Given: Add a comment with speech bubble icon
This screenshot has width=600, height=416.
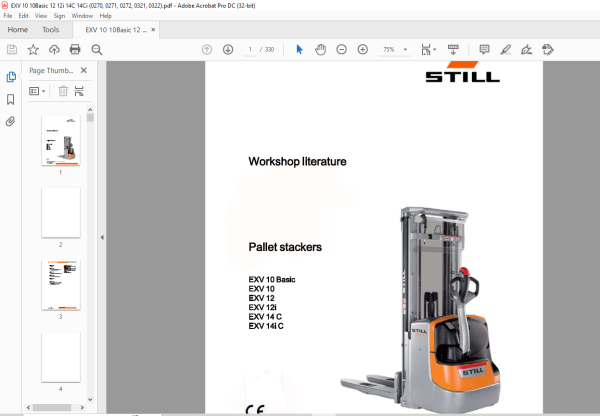Looking at the screenshot, I should 484,49.
